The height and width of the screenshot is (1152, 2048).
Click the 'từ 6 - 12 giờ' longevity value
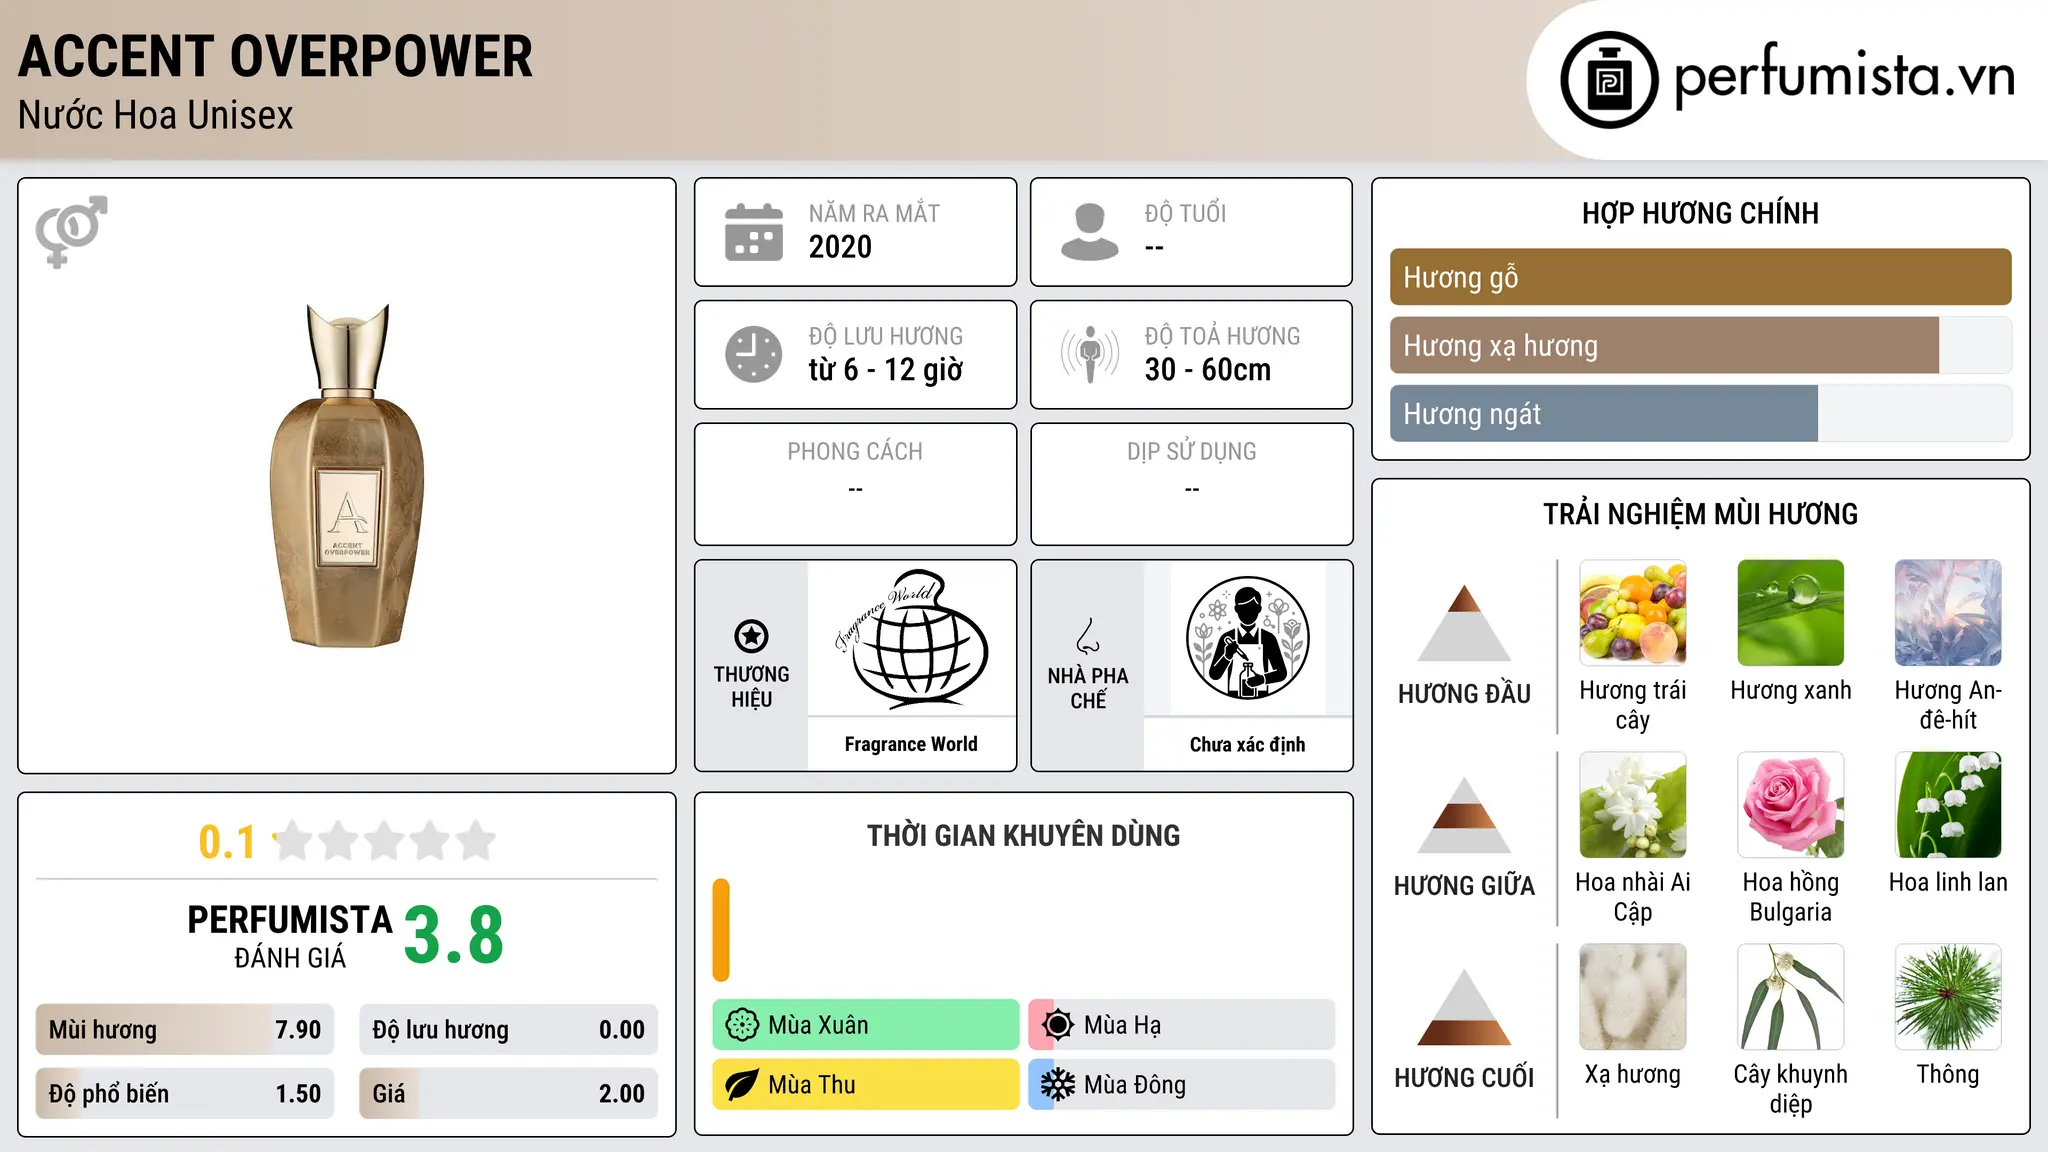pyautogui.click(x=886, y=370)
